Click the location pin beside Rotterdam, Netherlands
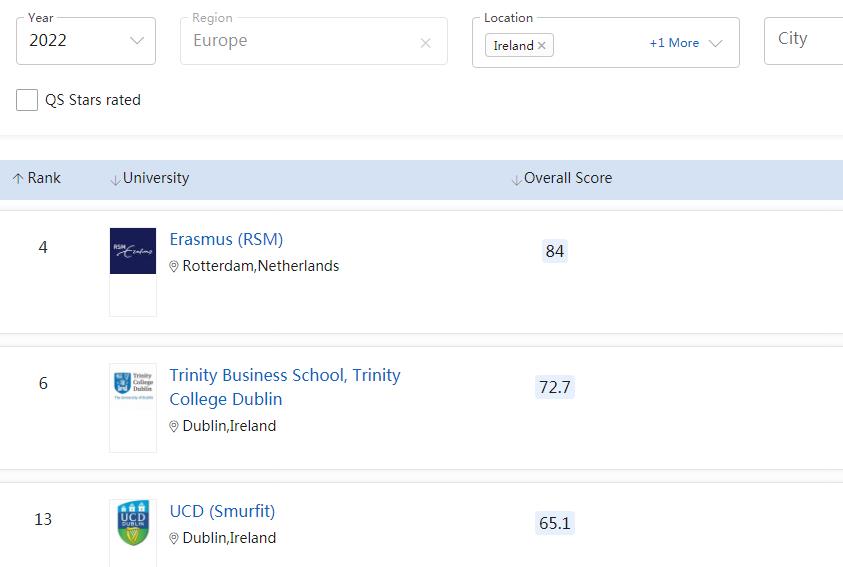The image size is (843, 567). [174, 267]
